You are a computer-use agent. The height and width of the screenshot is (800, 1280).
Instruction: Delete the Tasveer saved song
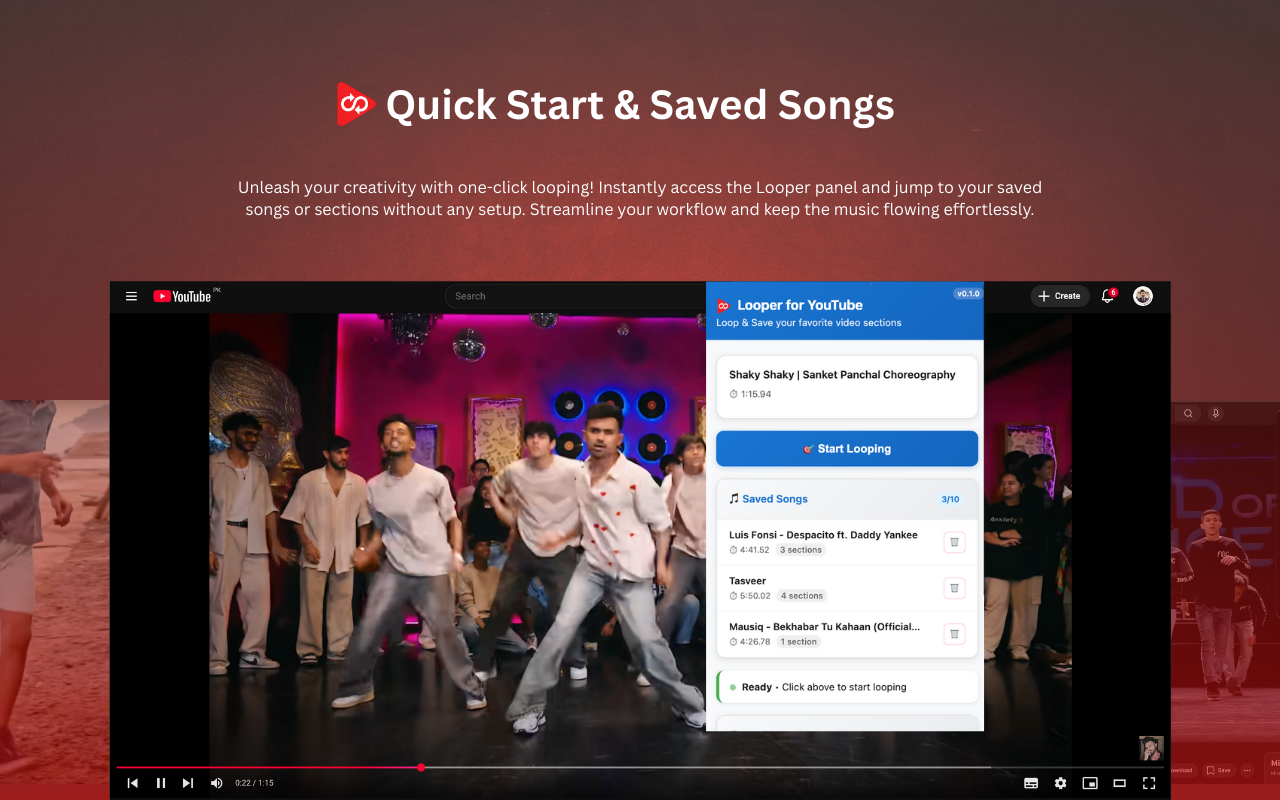coord(954,588)
